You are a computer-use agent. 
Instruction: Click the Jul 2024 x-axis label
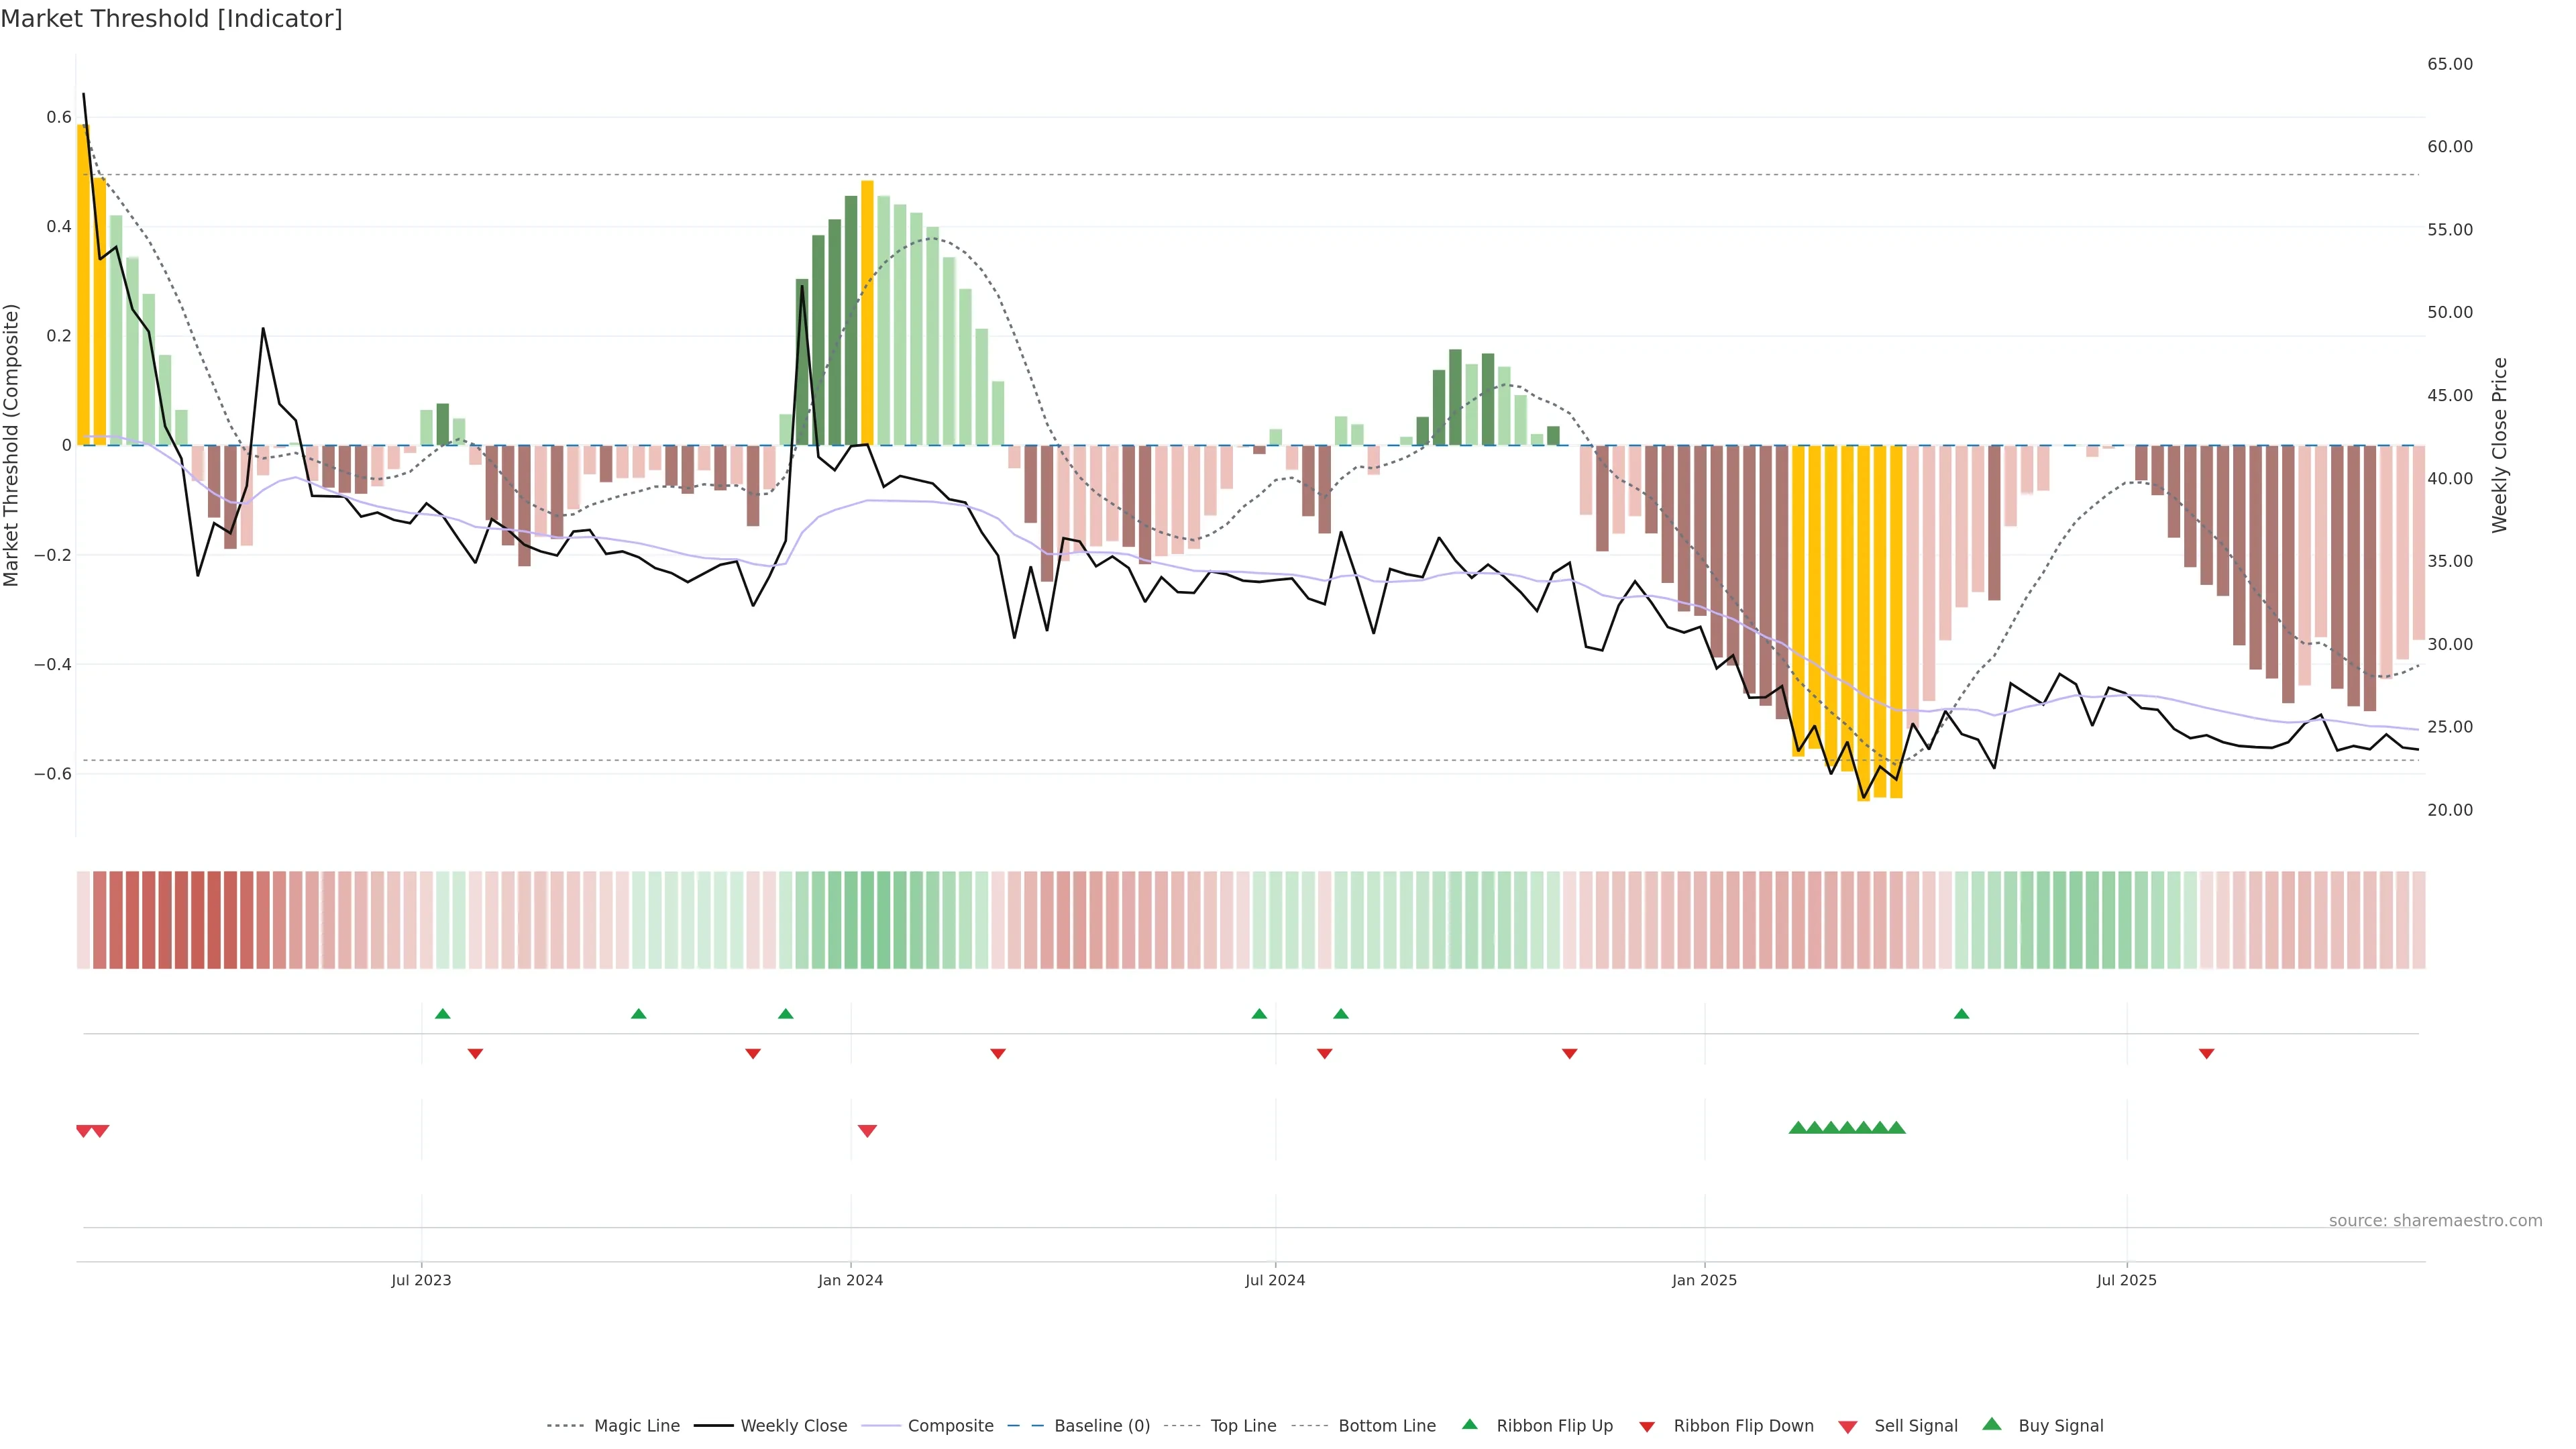point(1275,1280)
